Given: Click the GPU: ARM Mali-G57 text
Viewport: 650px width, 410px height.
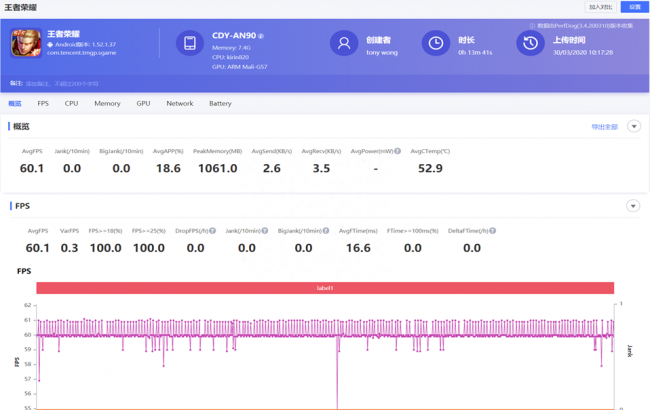Looking at the screenshot, I should [x=240, y=67].
